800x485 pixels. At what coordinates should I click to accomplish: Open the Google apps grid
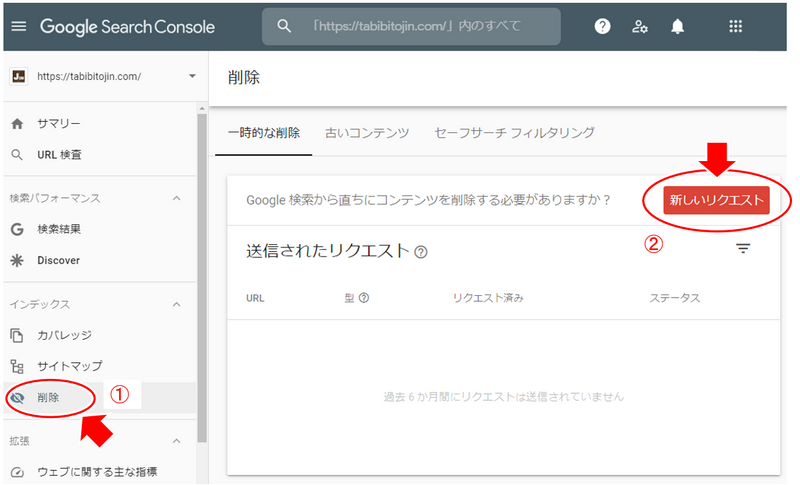735,26
